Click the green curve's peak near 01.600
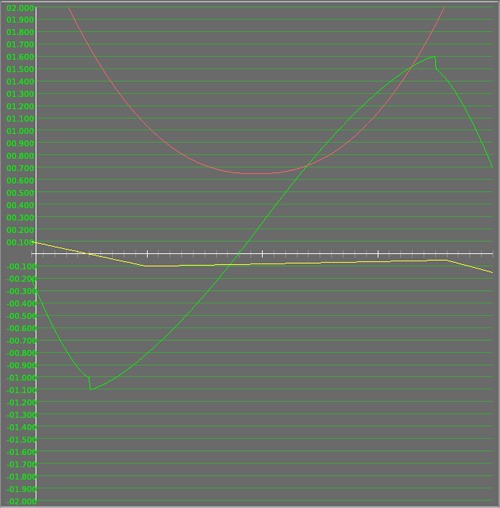Screen dimensions: 500x508 click(x=434, y=57)
